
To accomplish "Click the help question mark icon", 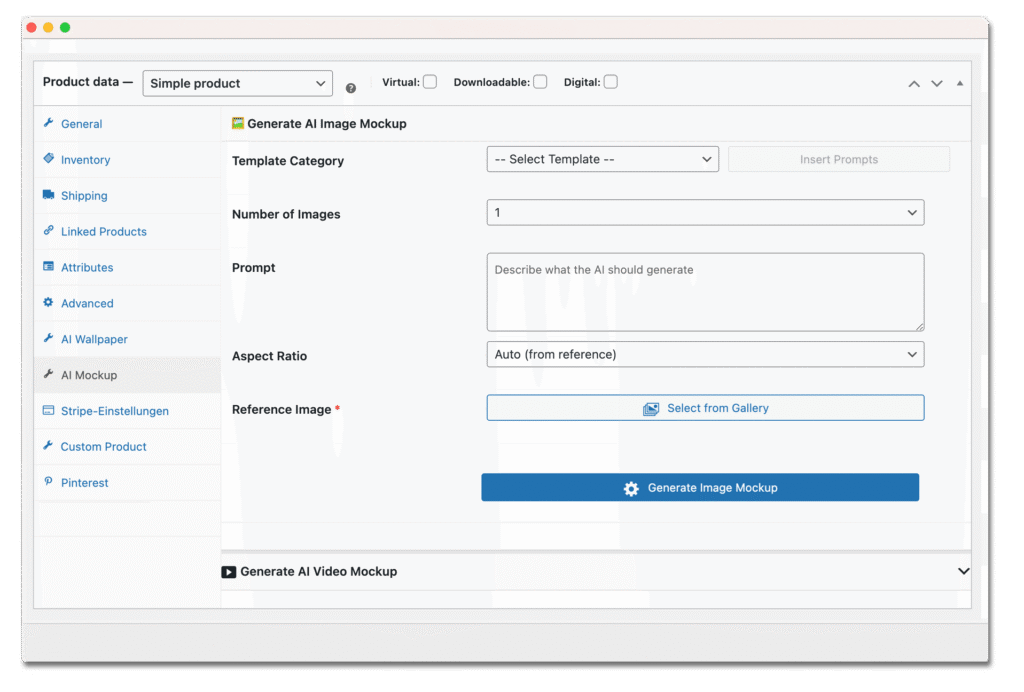I will (351, 88).
